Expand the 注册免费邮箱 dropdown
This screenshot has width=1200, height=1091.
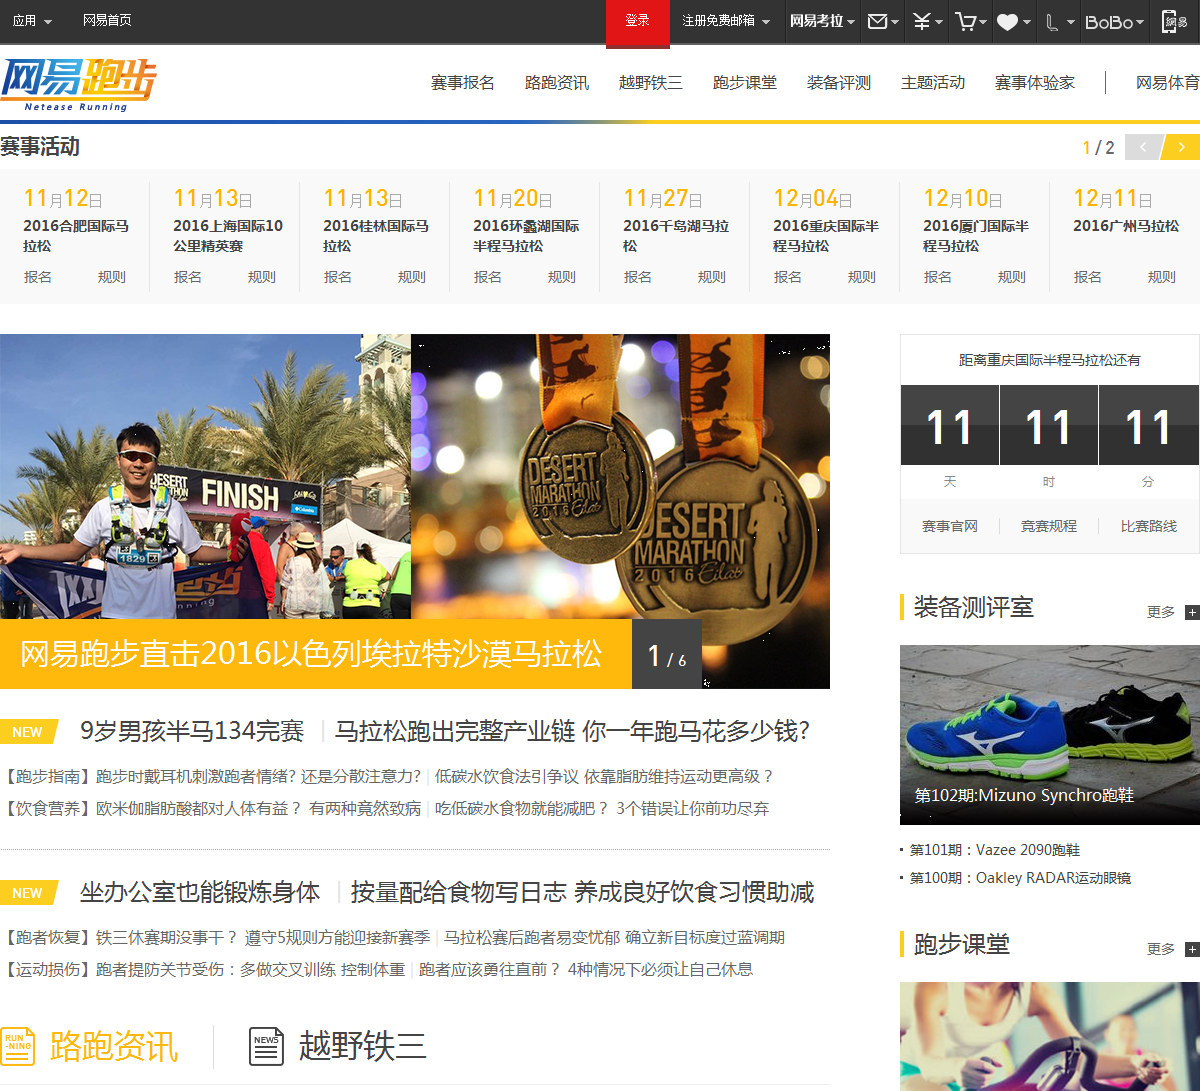722,21
